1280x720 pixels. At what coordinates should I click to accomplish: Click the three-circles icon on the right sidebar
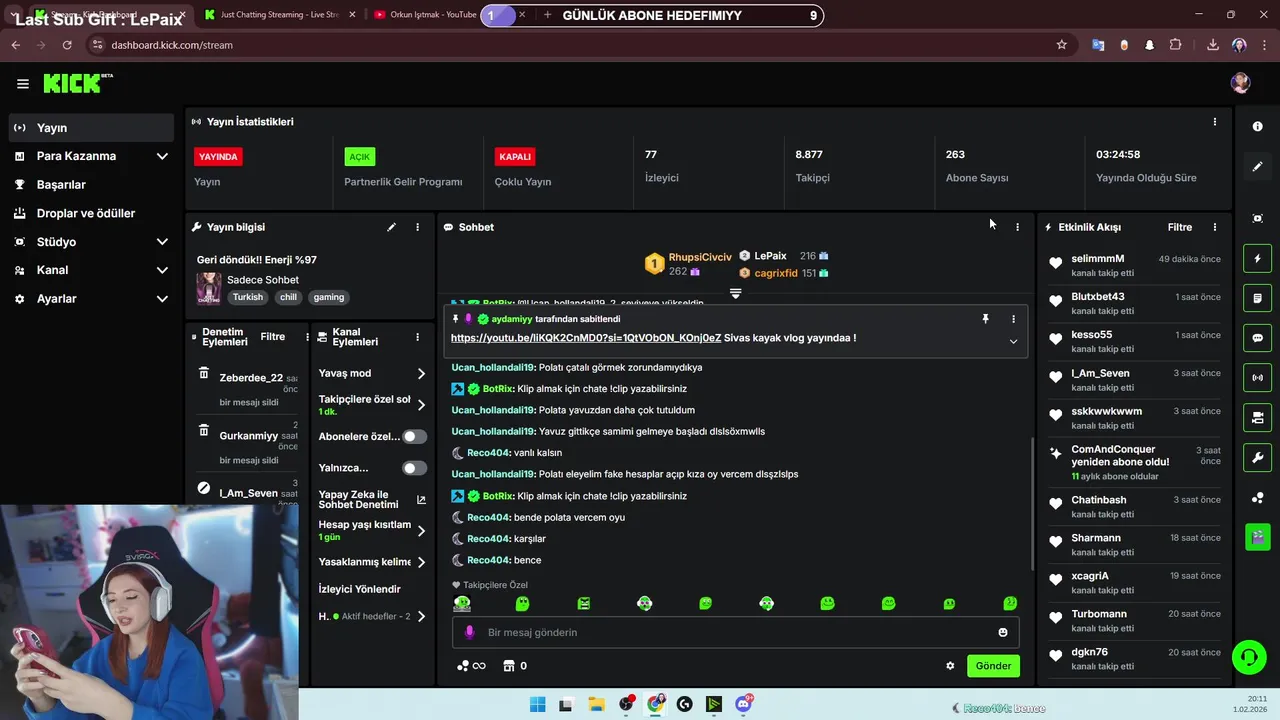pos(1257,498)
